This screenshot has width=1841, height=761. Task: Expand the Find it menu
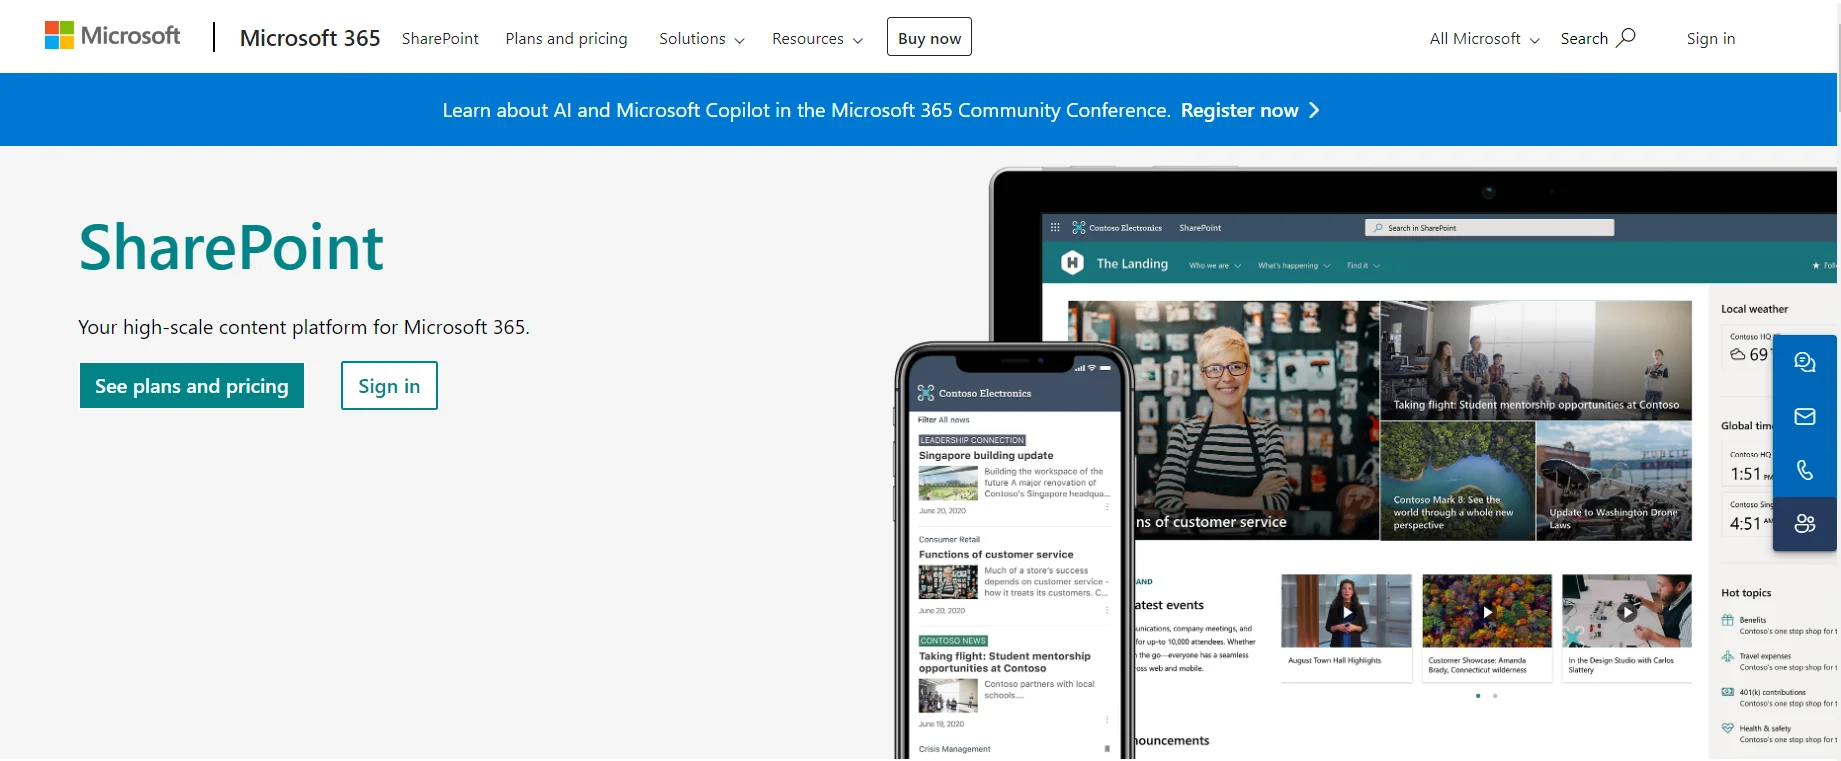point(1363,266)
